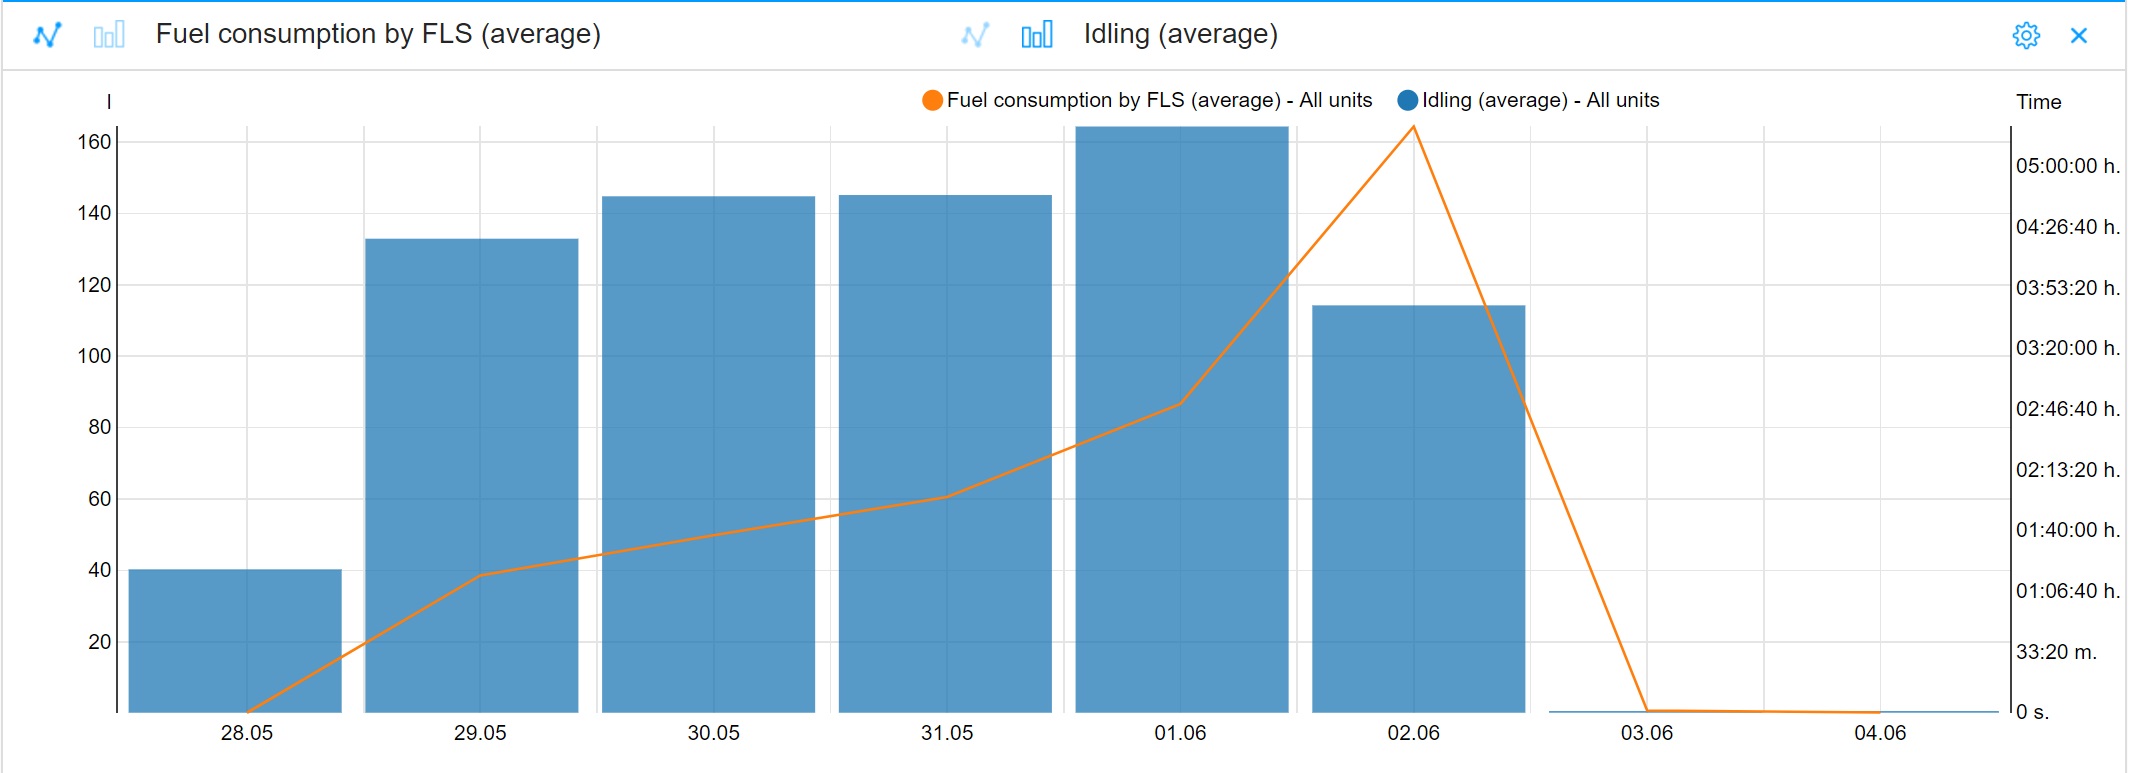
Task: Switch Fuel consumption to line chart
Action: (x=47, y=35)
